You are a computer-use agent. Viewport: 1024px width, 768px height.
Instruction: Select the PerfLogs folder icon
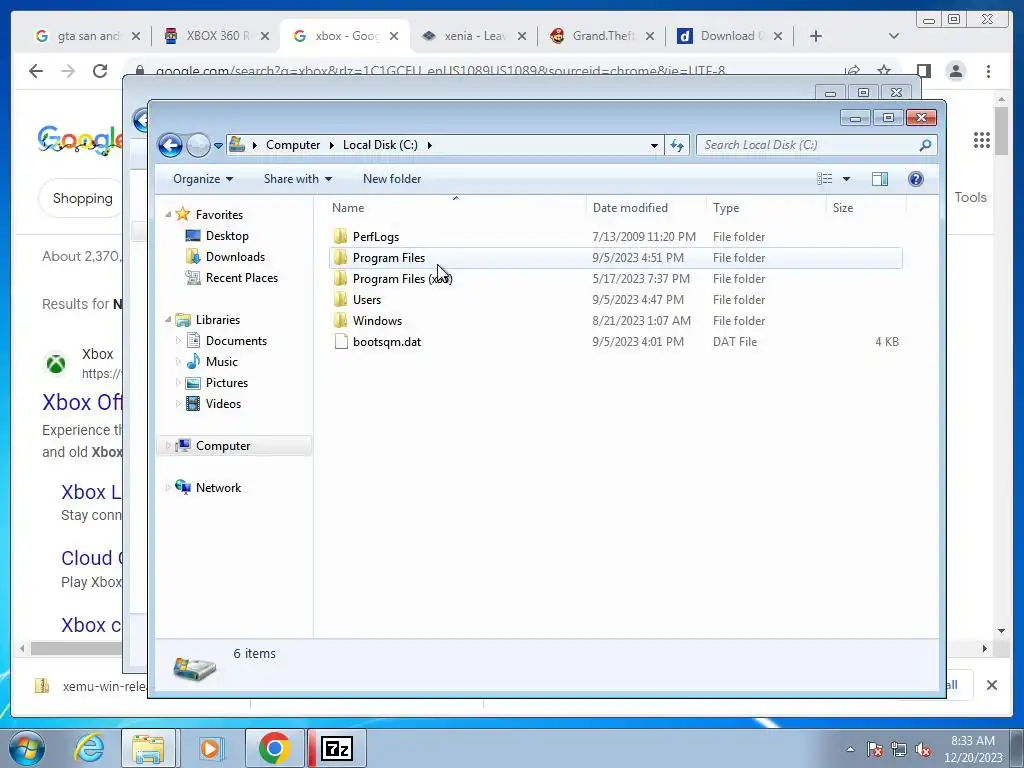[x=340, y=236]
